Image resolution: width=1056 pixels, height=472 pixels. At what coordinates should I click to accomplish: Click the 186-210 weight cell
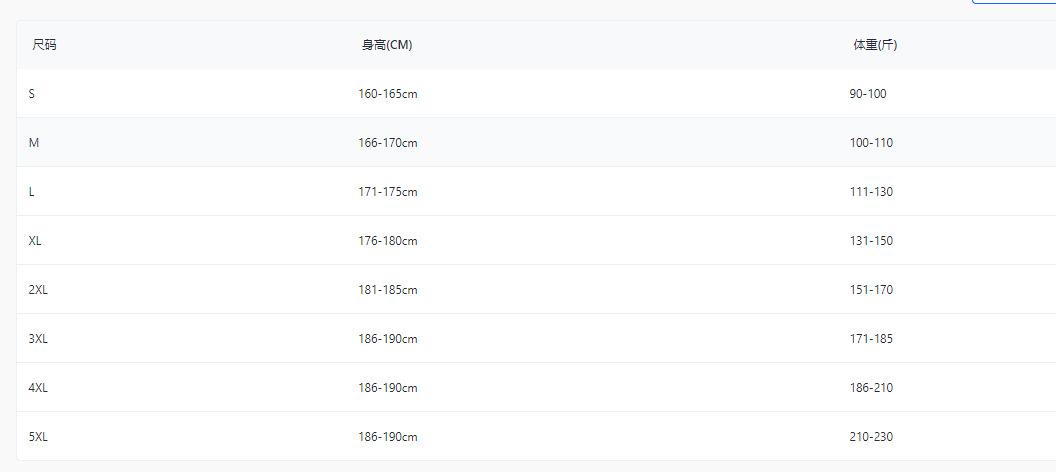[871, 388]
